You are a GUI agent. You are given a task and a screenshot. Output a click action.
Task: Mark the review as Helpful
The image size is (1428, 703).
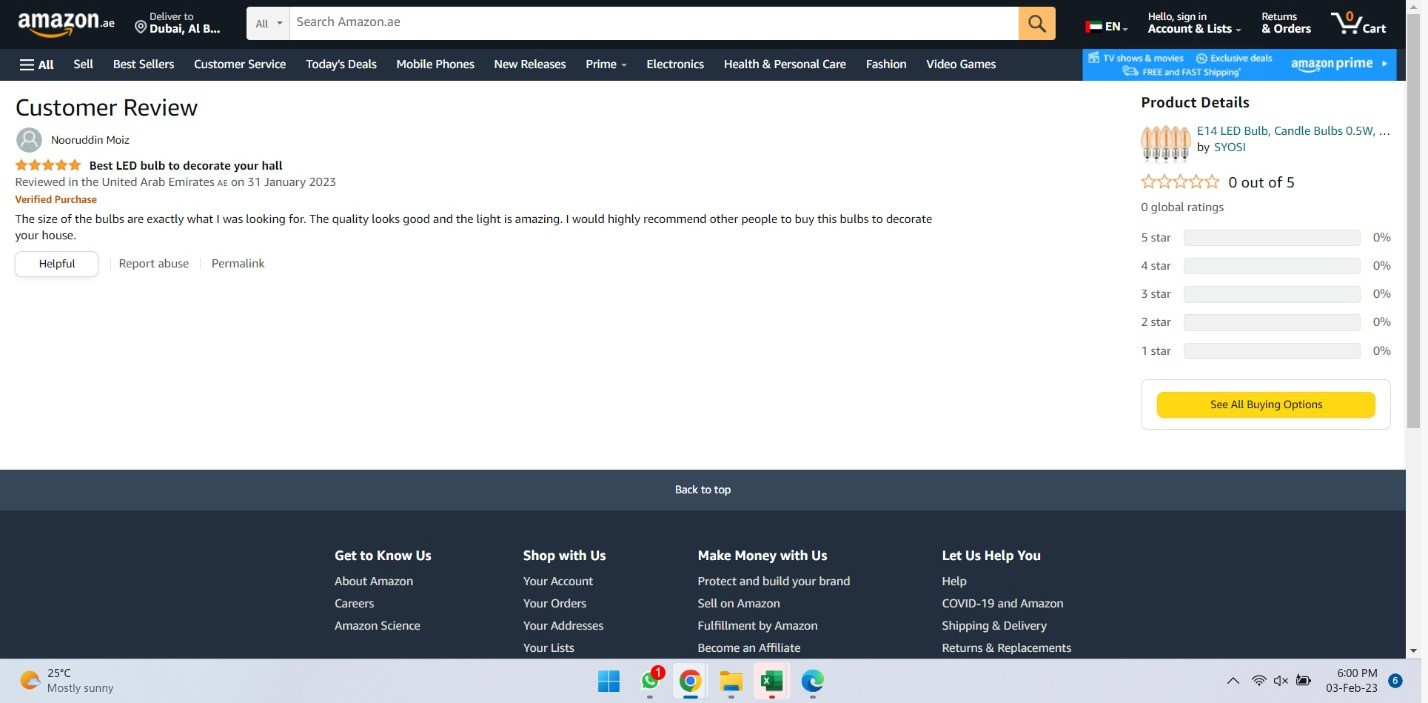[57, 264]
